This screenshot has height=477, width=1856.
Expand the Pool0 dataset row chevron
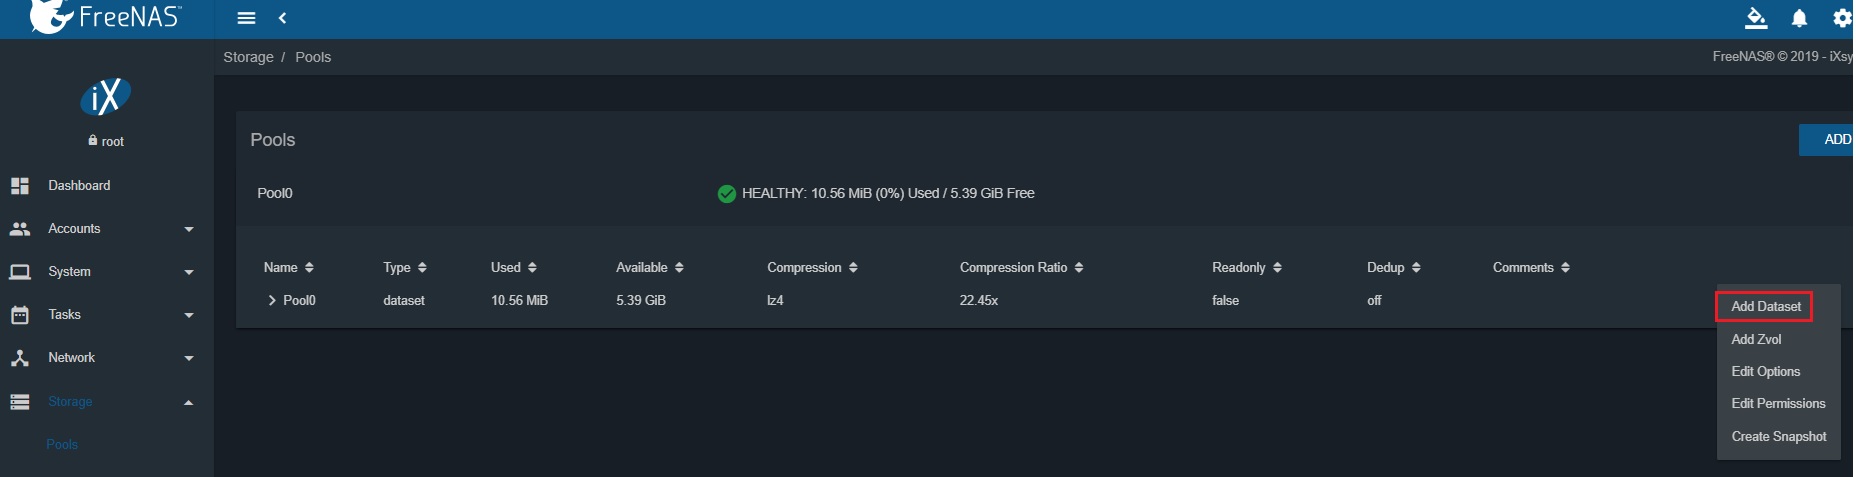pos(272,300)
